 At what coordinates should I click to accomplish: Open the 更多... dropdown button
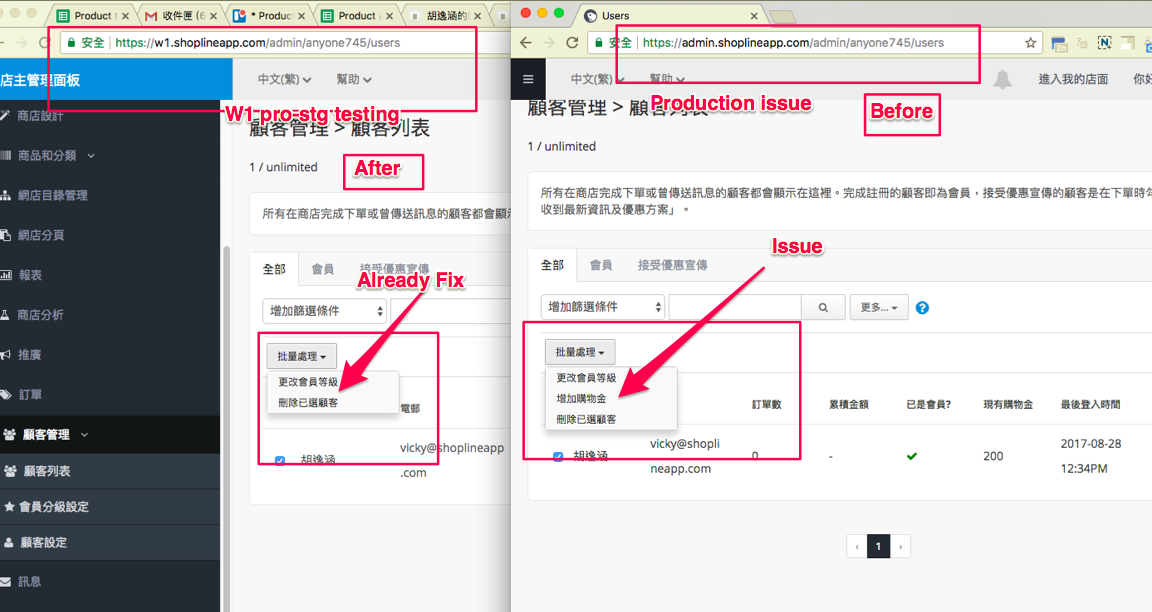point(879,307)
